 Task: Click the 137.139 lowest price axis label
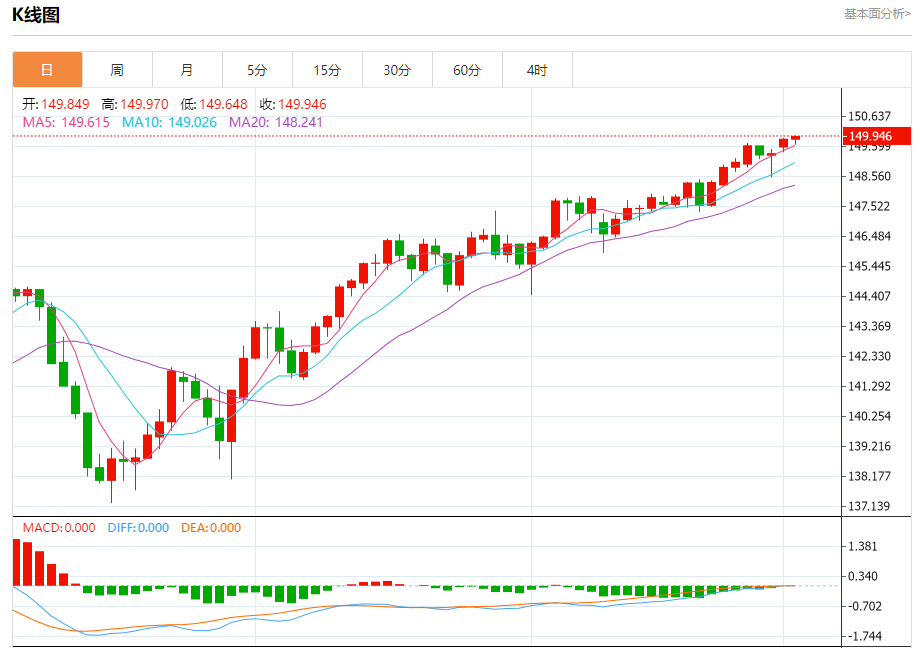(869, 506)
